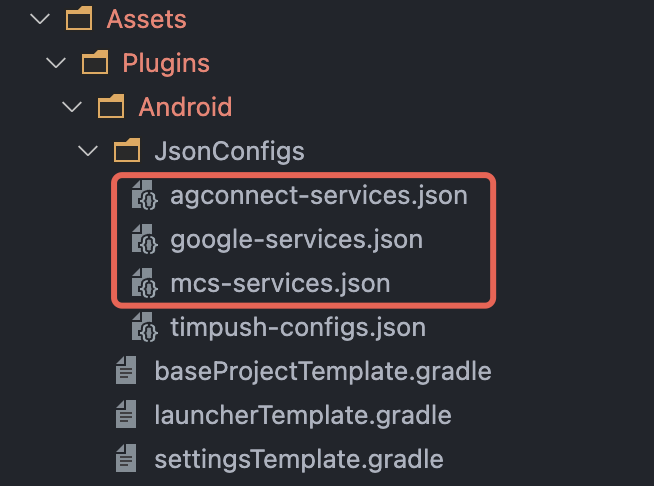Image resolution: width=654 pixels, height=486 pixels.
Task: Select timpush-configs.json file name
Action: coord(298,327)
